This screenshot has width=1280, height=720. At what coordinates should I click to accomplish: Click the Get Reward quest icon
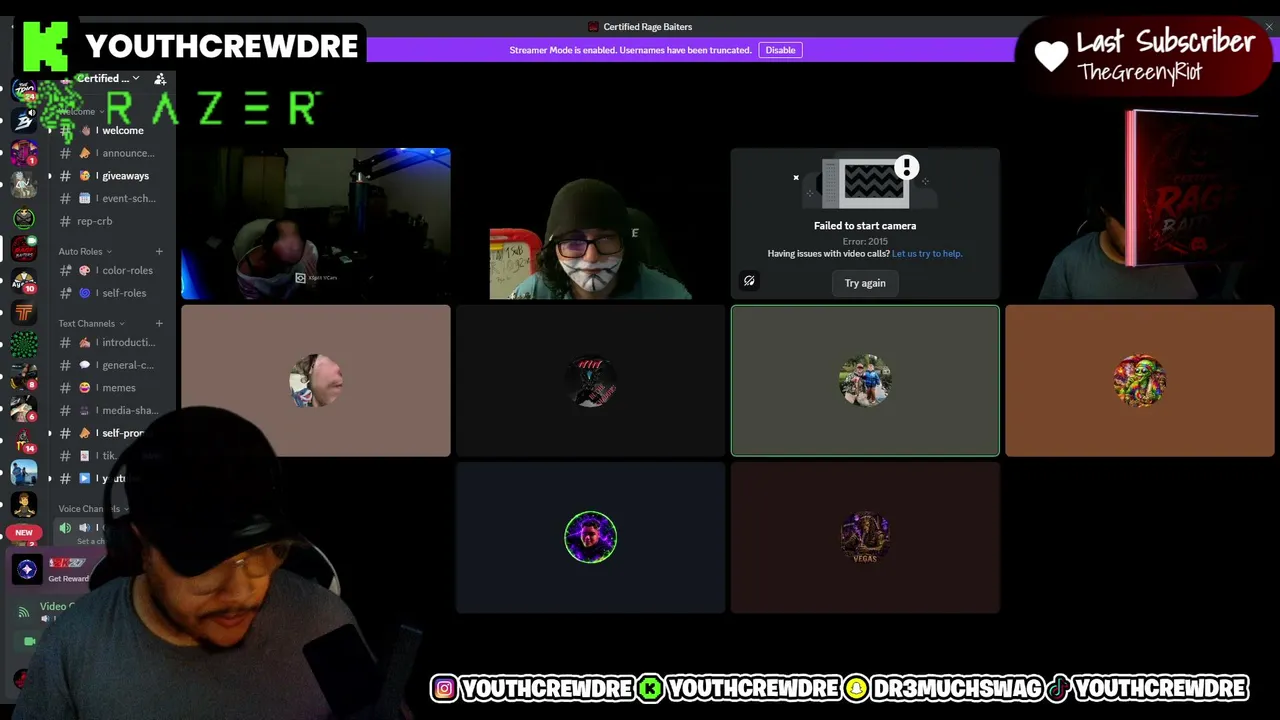pyautogui.click(x=27, y=570)
